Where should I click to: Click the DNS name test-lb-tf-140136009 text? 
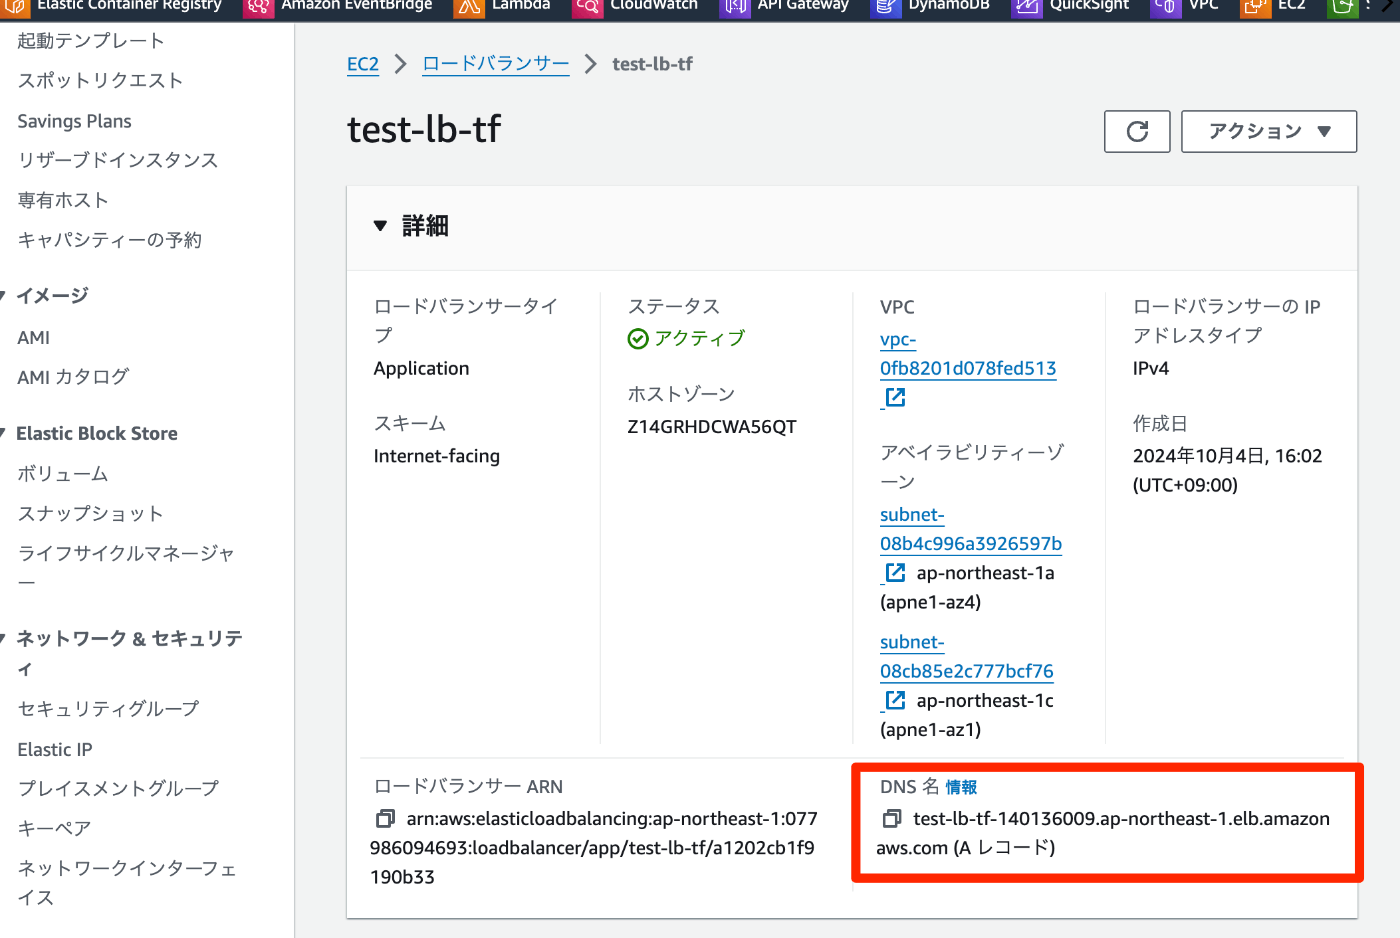1103,833
